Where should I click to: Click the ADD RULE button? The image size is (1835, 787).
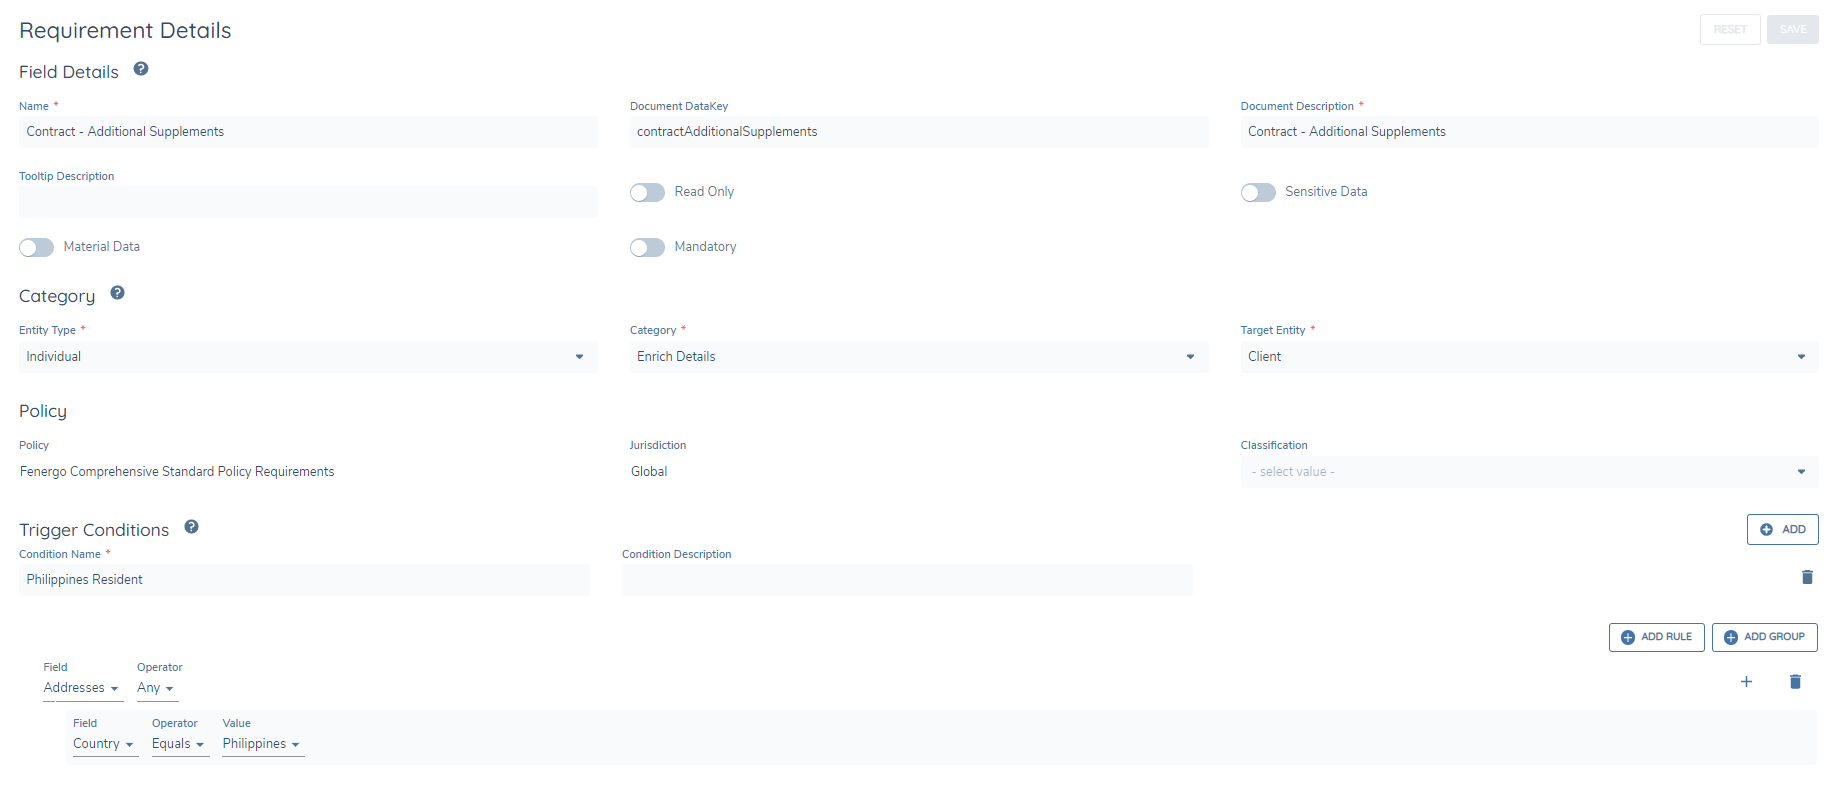point(1656,637)
